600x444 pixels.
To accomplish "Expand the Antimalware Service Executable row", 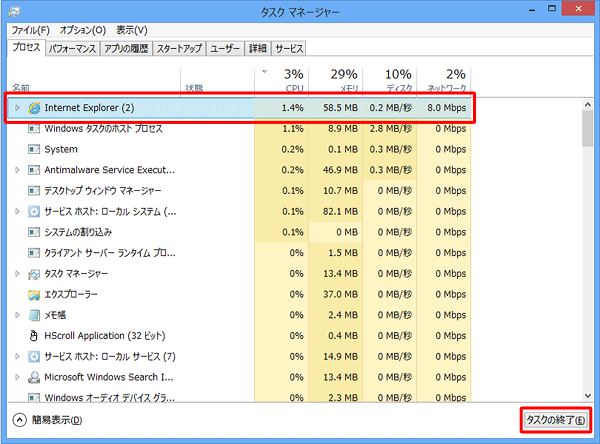I will pos(17,170).
